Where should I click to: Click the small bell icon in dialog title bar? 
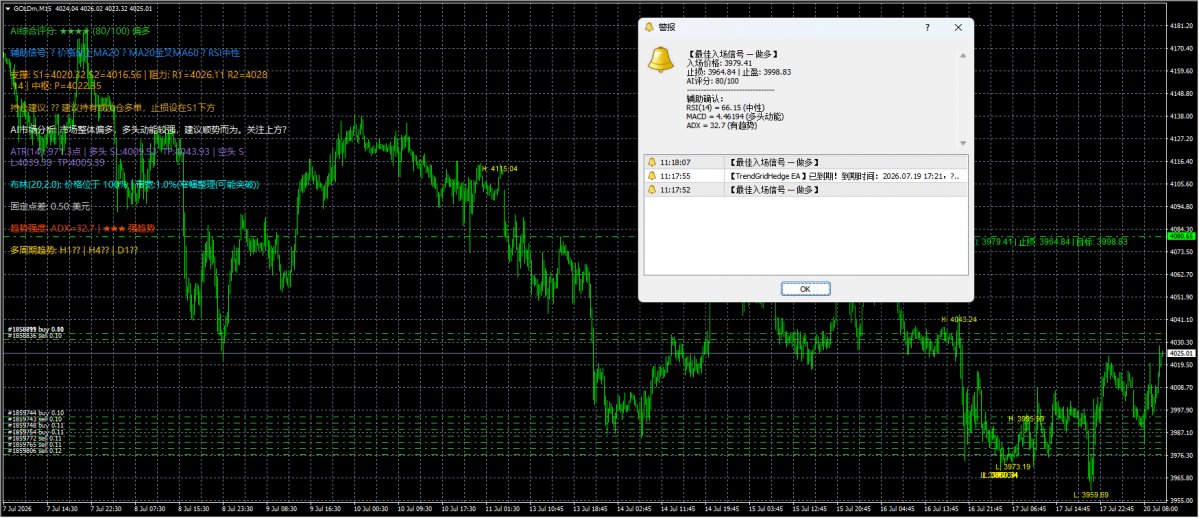coord(649,28)
